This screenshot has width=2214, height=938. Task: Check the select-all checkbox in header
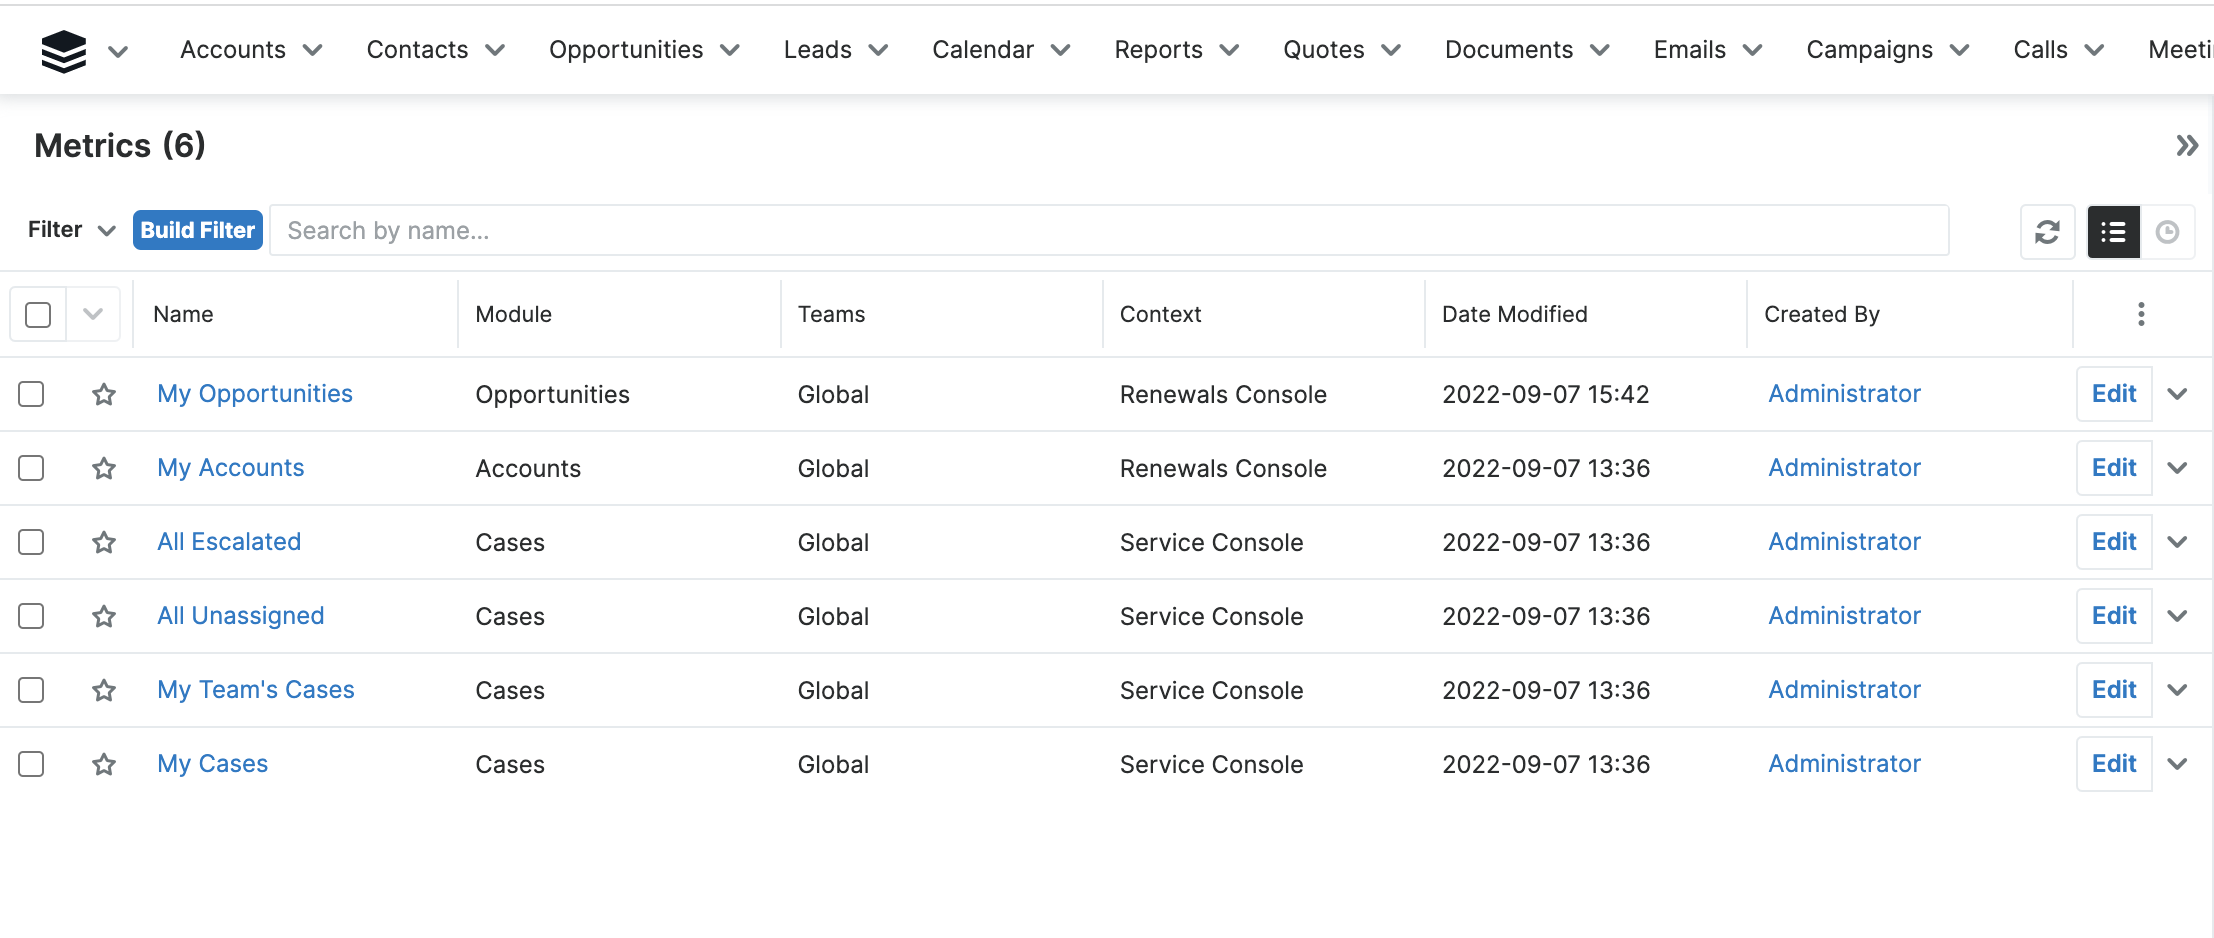coord(38,315)
